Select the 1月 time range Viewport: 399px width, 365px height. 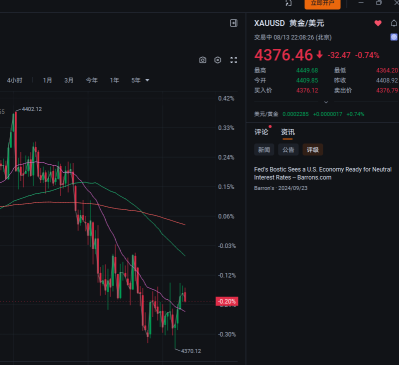pyautogui.click(x=47, y=80)
